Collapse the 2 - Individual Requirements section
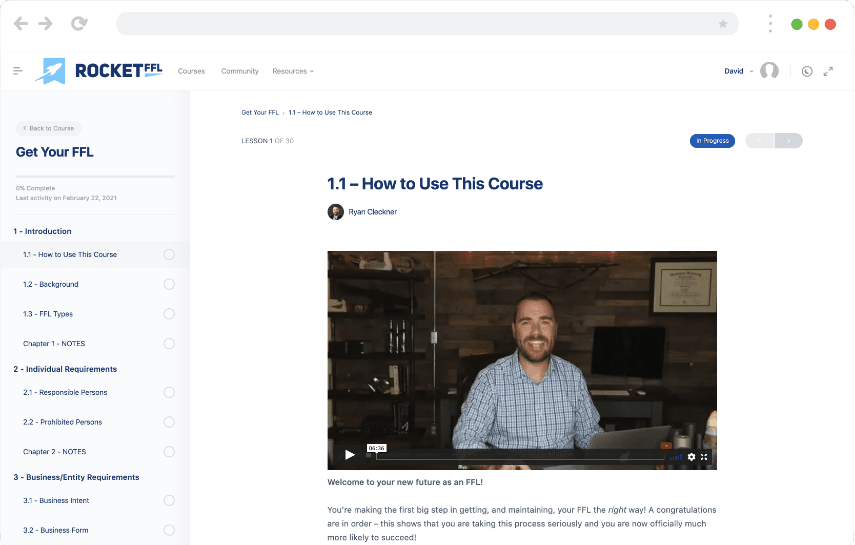 click(x=65, y=369)
